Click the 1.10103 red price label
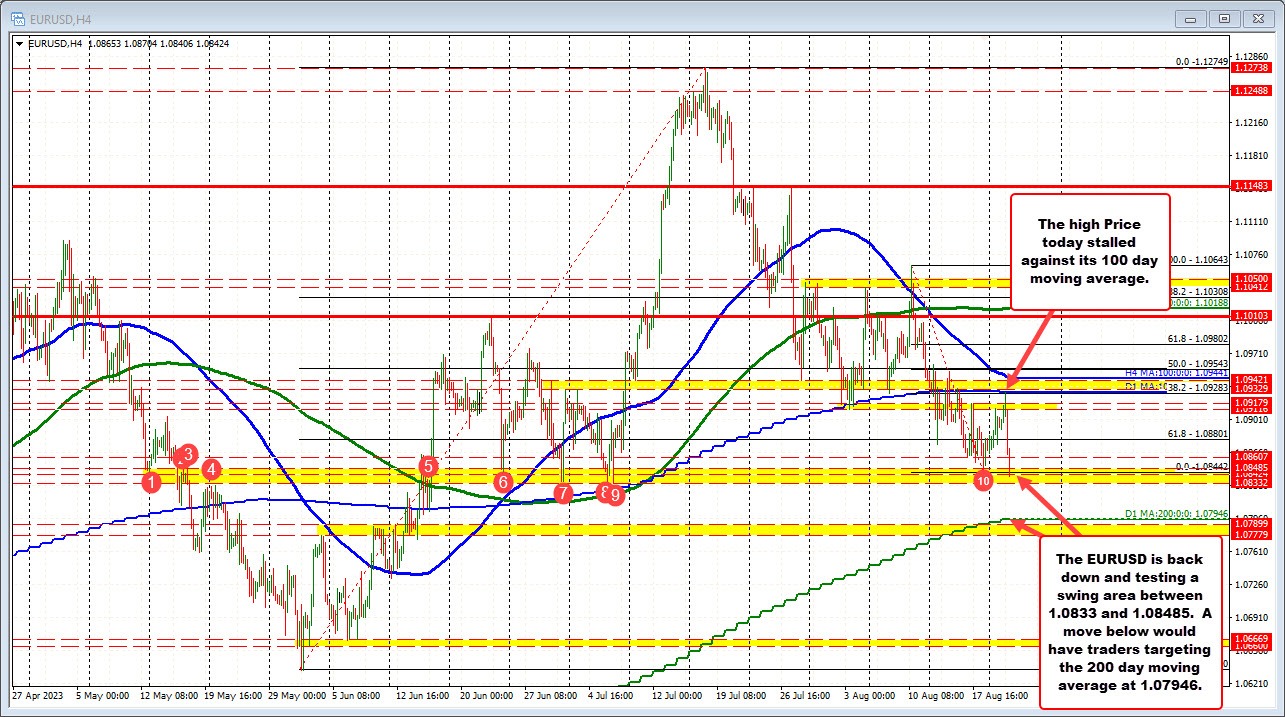The image size is (1285, 717). [x=1251, y=315]
